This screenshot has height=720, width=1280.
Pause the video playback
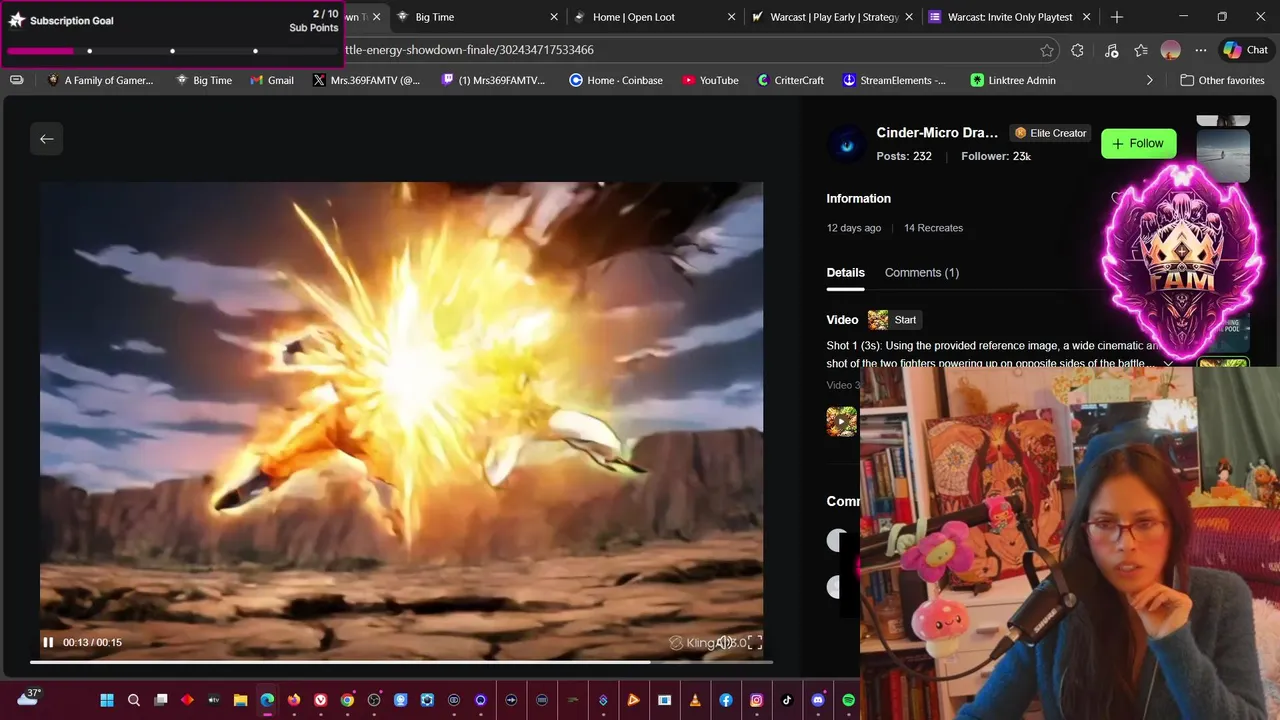(48, 642)
